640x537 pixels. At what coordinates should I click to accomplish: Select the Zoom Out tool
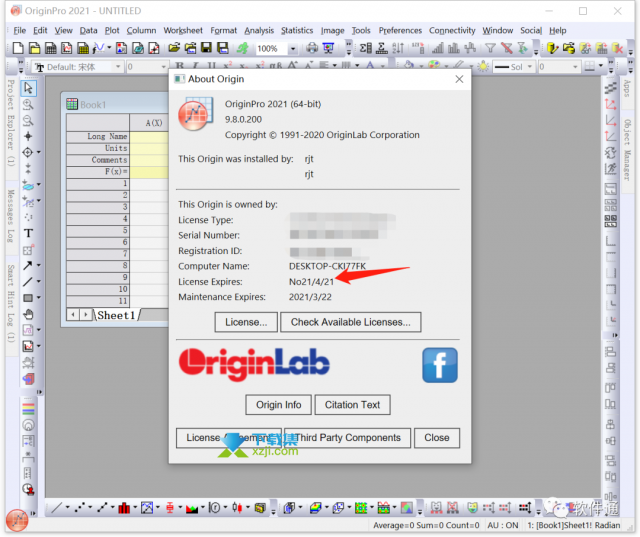(28, 121)
